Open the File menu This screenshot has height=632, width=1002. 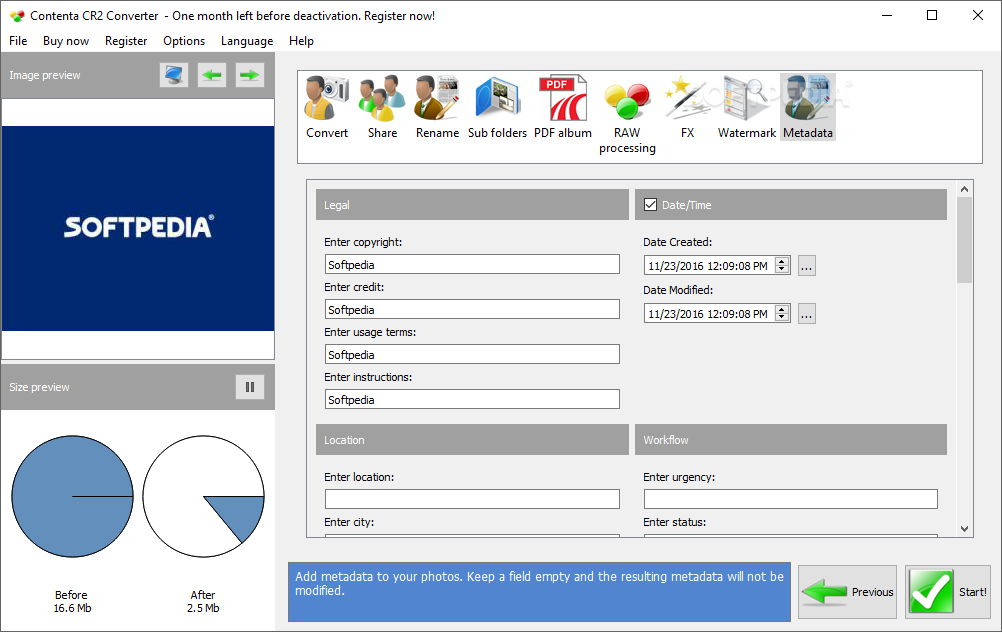(18, 41)
